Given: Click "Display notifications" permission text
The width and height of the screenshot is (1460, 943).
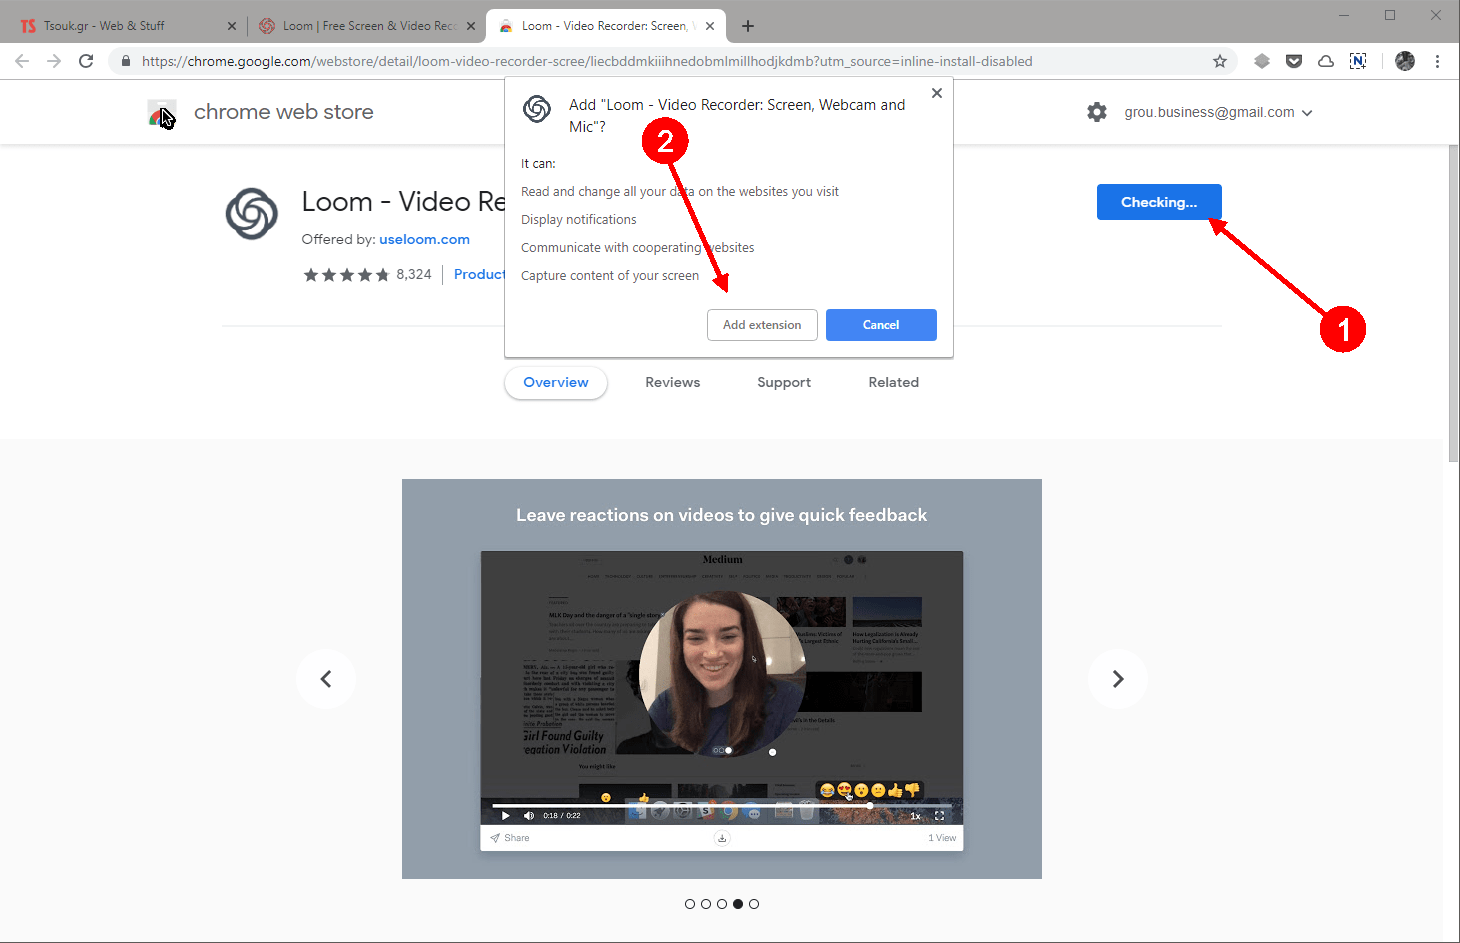Looking at the screenshot, I should [x=579, y=220].
